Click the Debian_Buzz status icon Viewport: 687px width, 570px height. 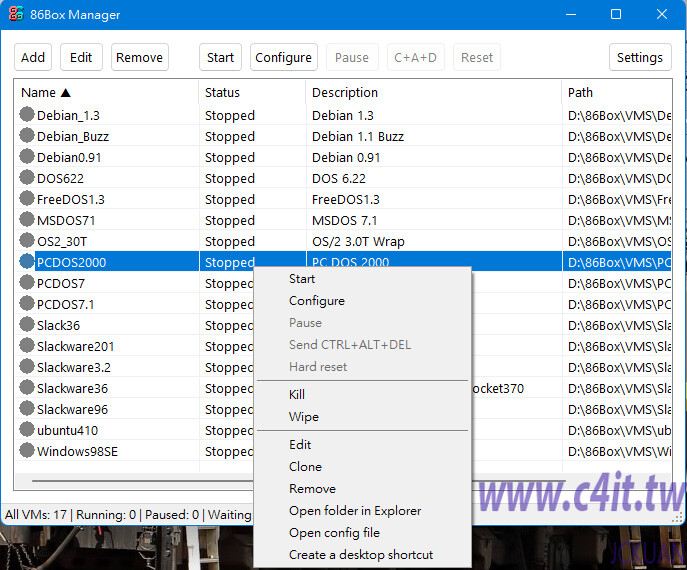(x=27, y=136)
